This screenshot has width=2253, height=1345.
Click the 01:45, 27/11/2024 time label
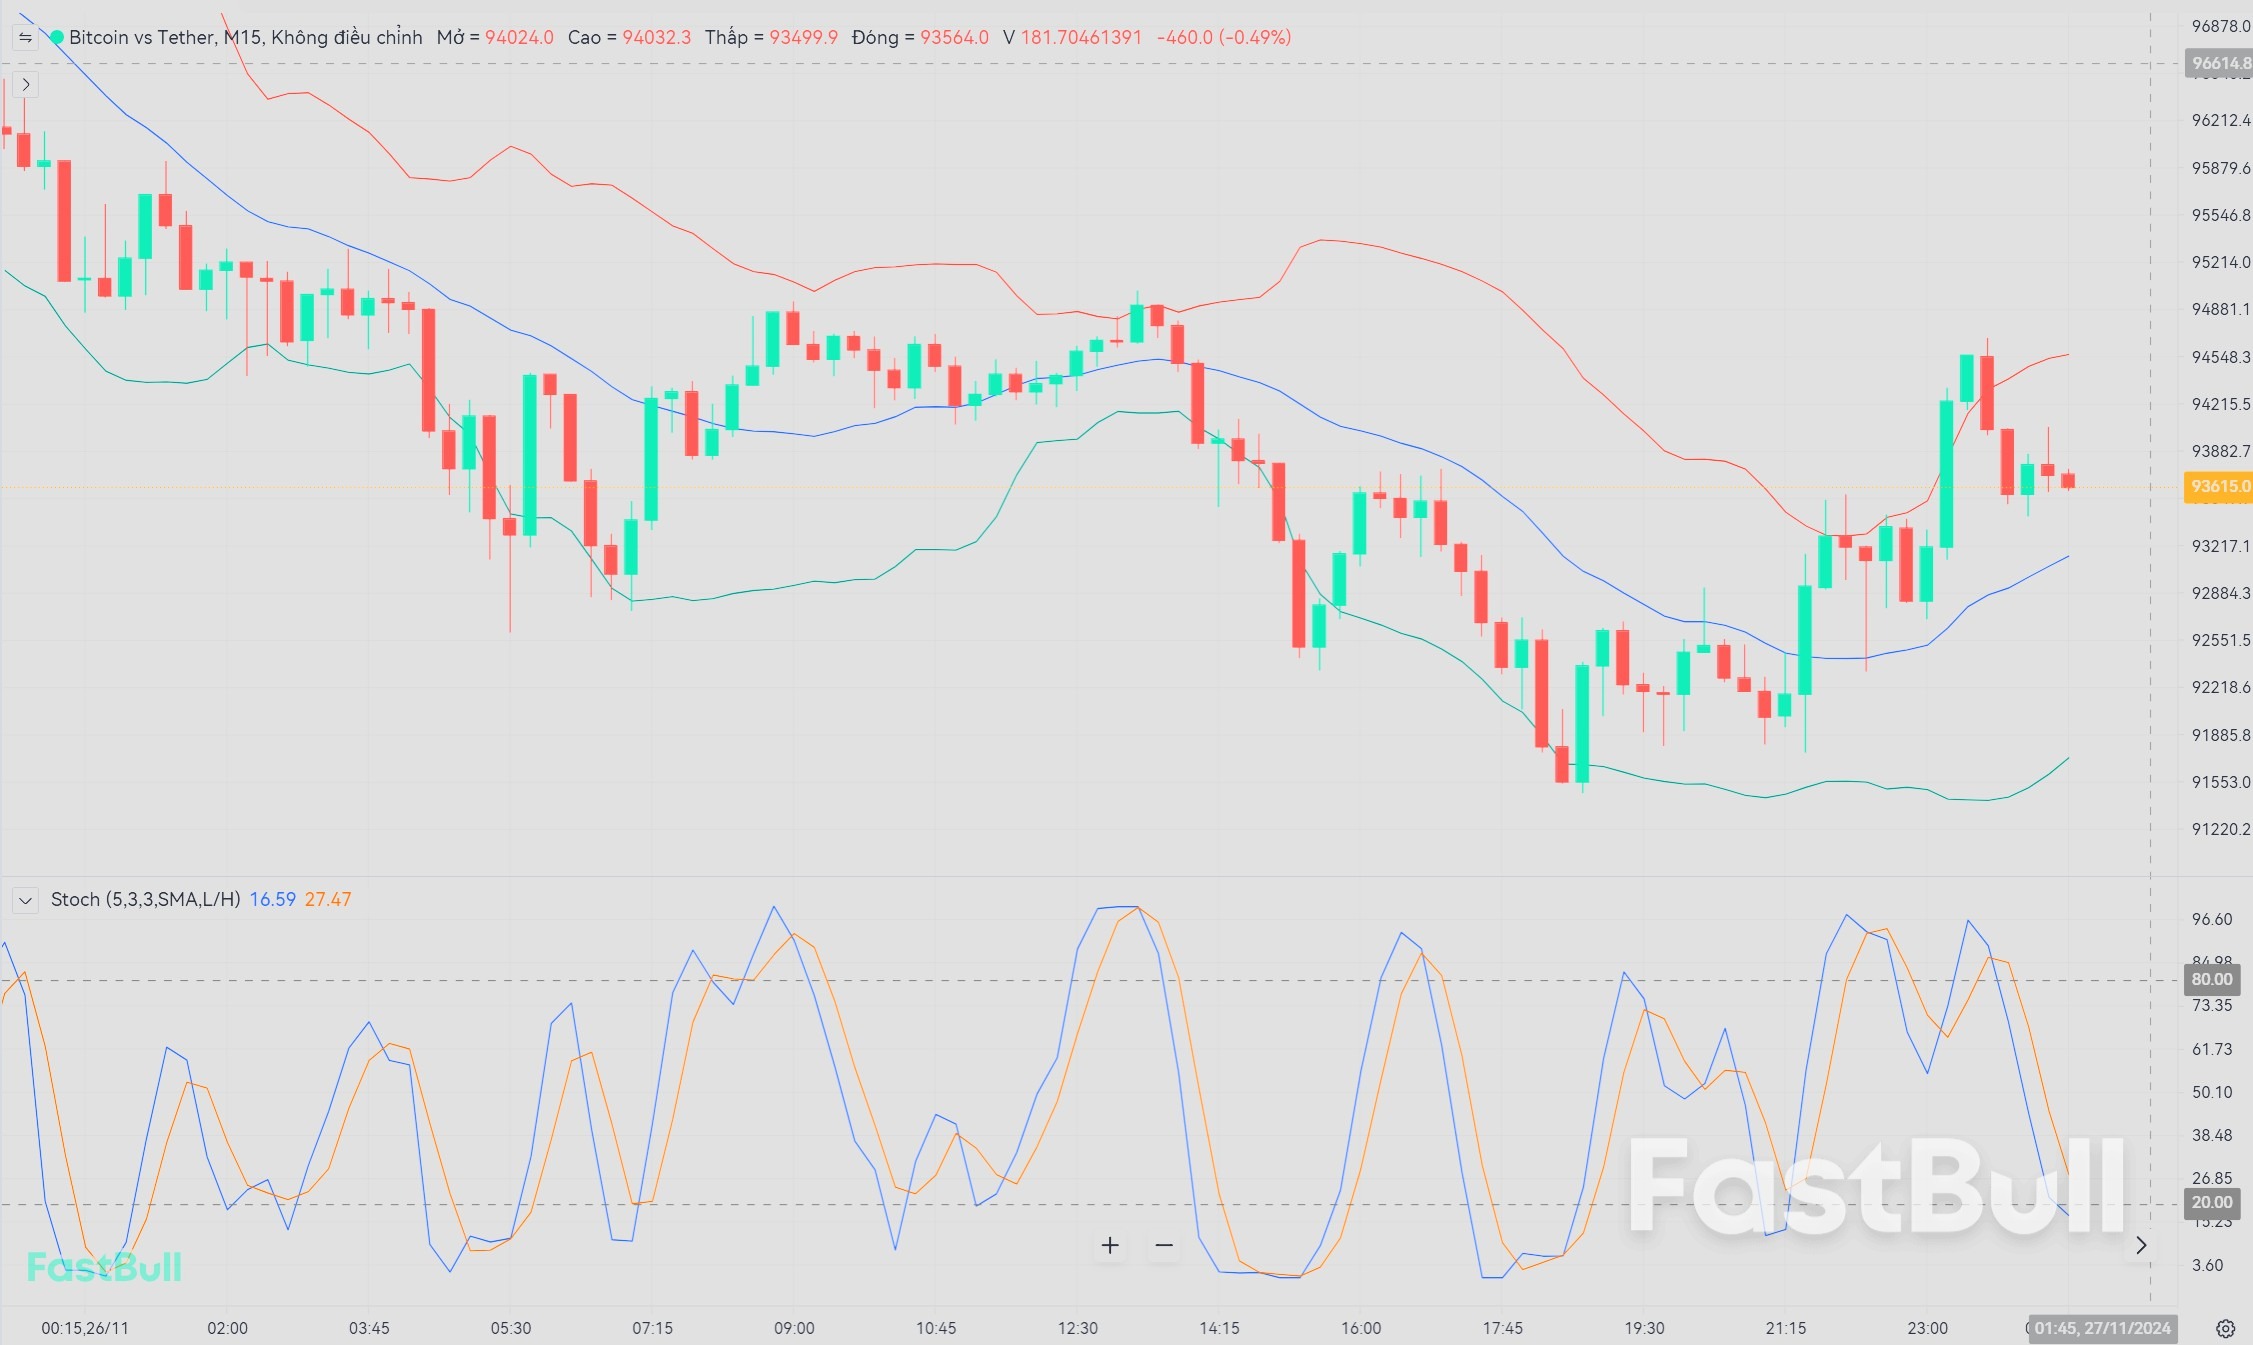click(x=2102, y=1329)
